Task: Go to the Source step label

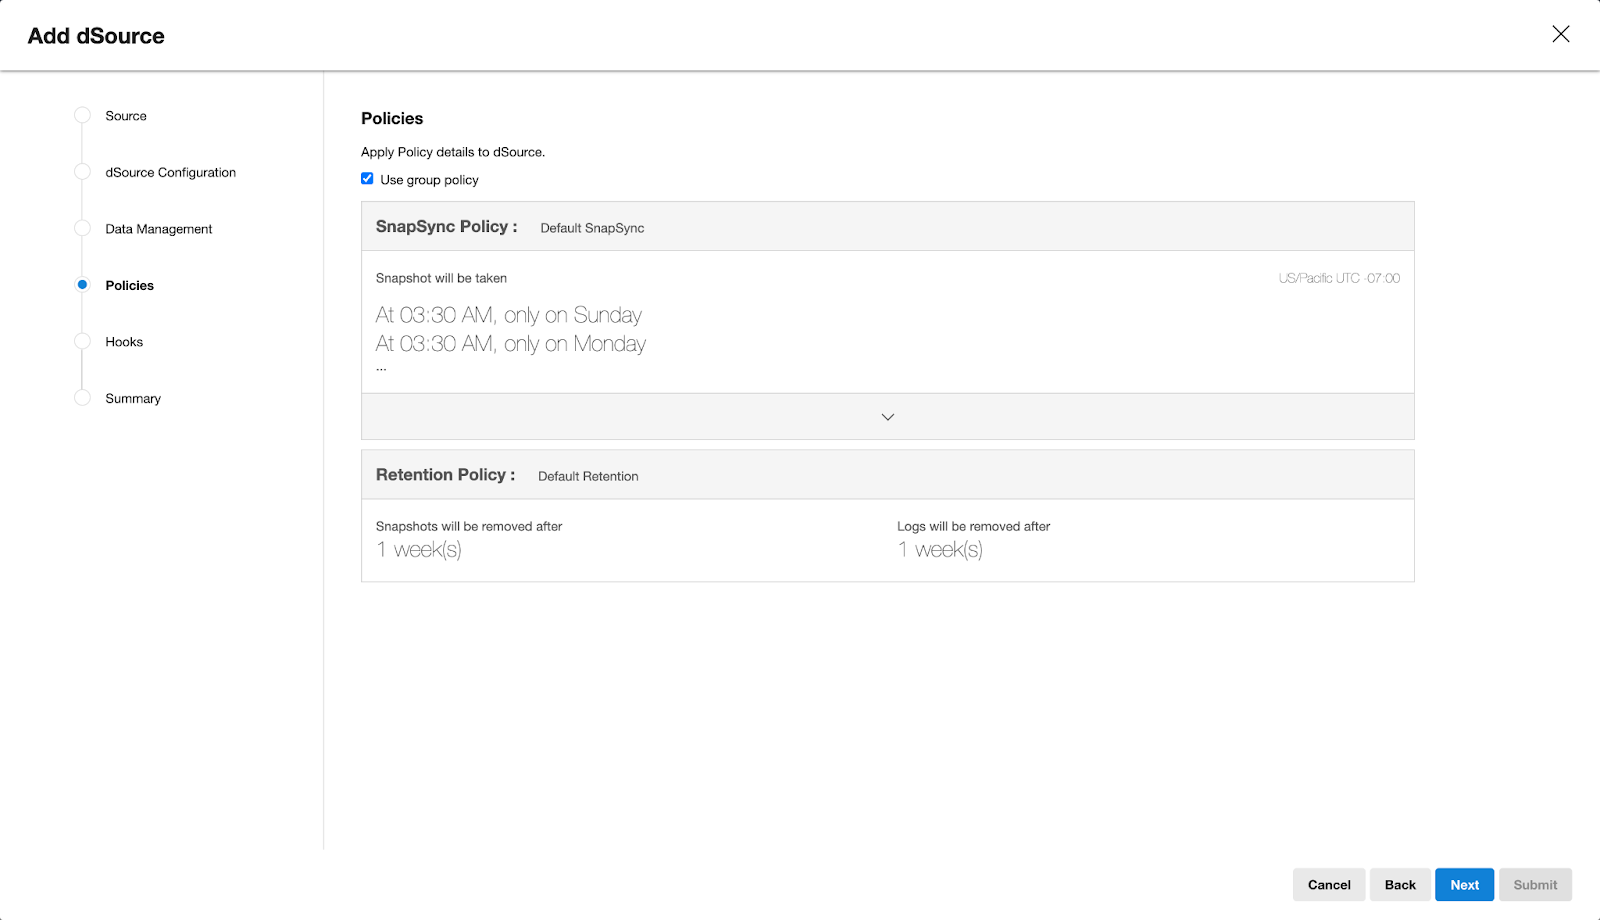Action: point(126,116)
